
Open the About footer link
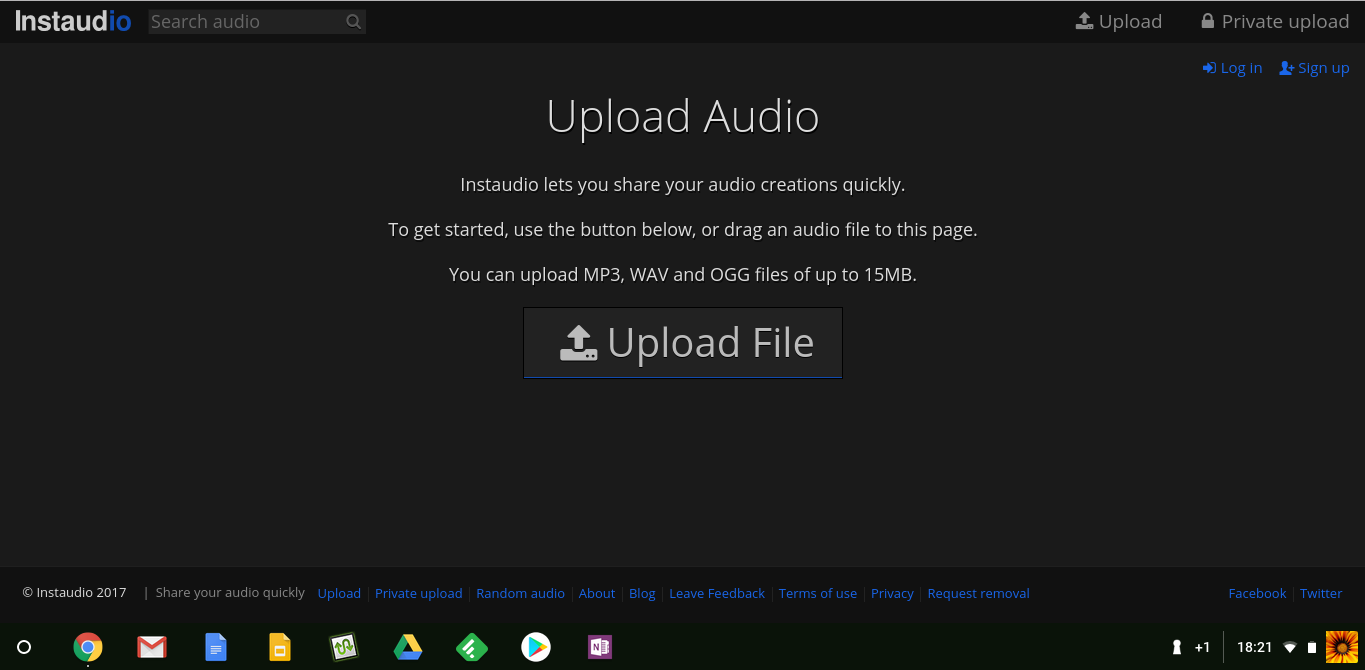[597, 593]
